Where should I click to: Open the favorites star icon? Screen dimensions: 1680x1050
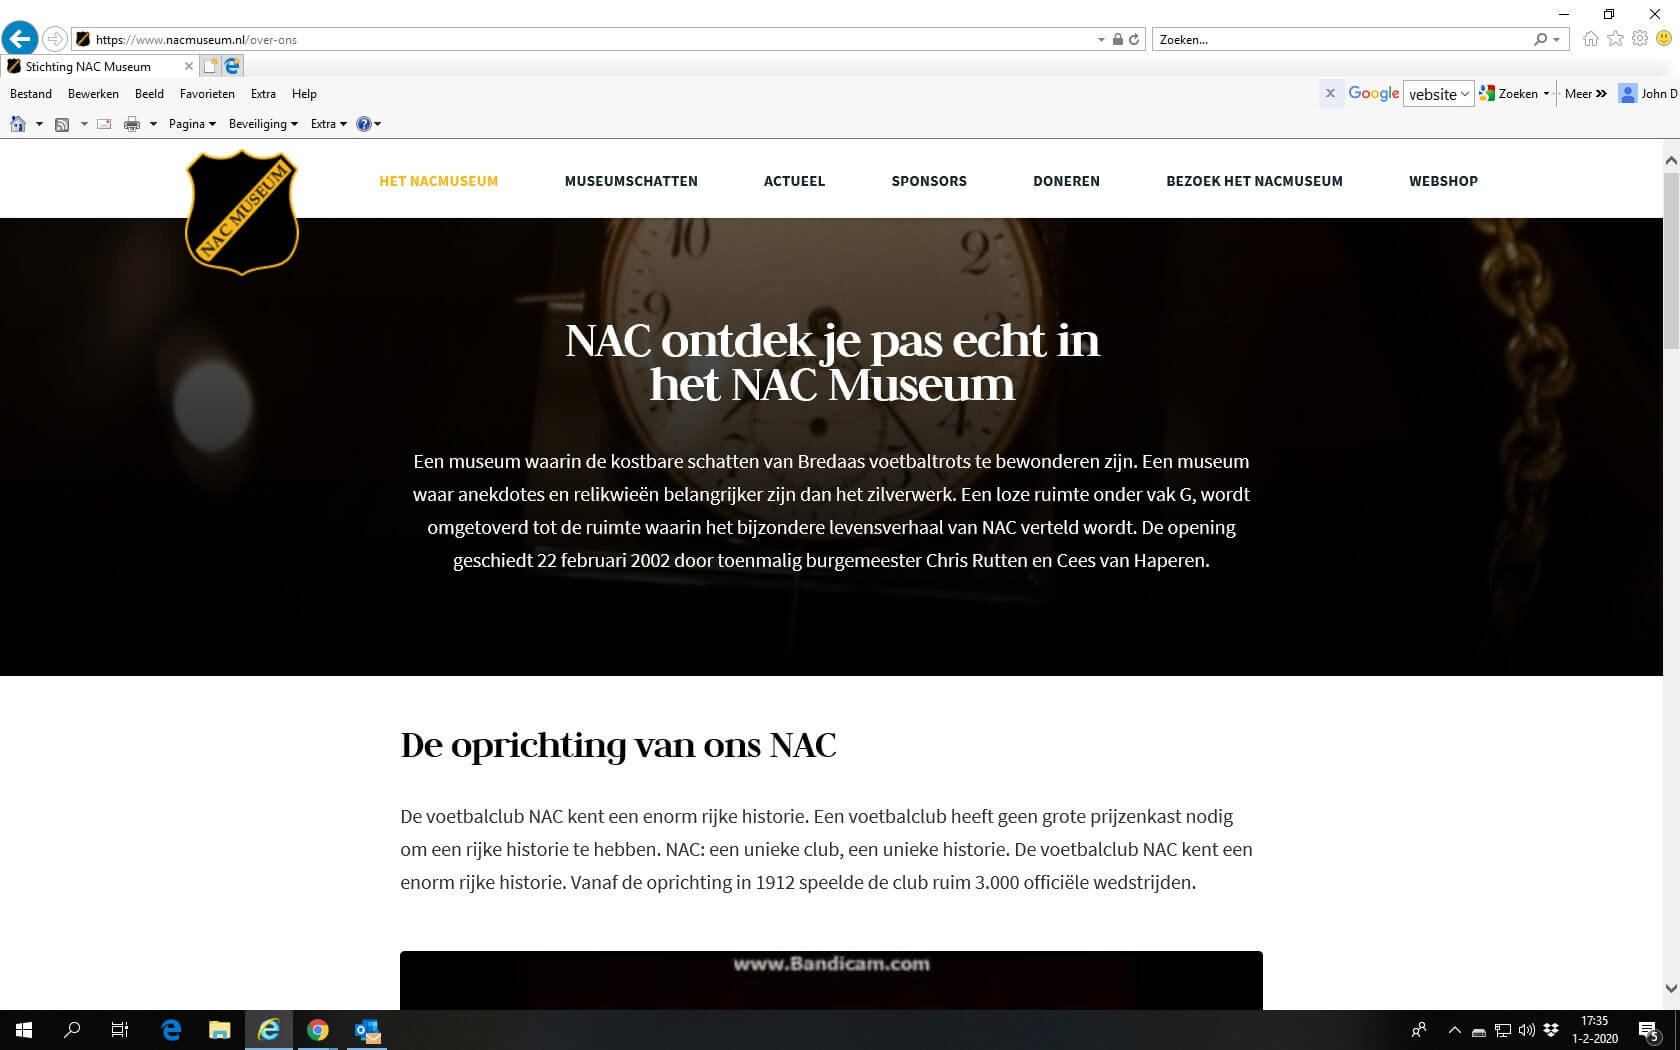click(x=1615, y=39)
